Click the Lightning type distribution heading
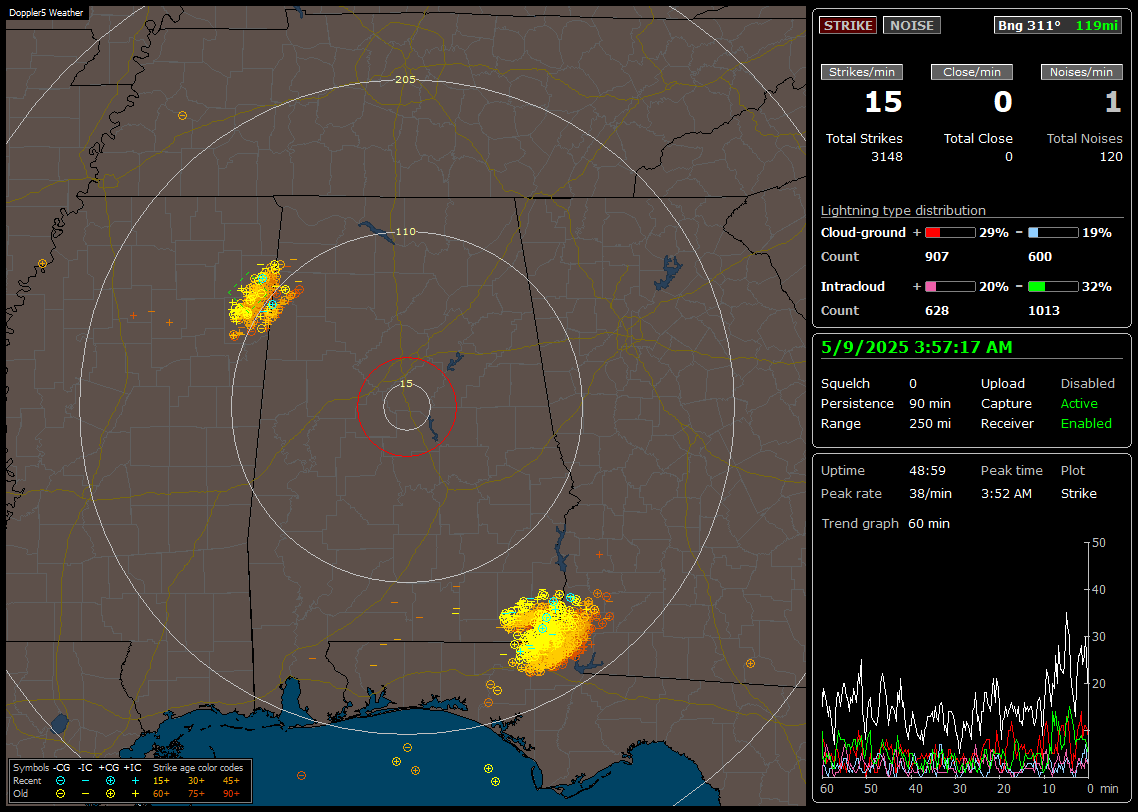1138x812 pixels. click(x=903, y=210)
